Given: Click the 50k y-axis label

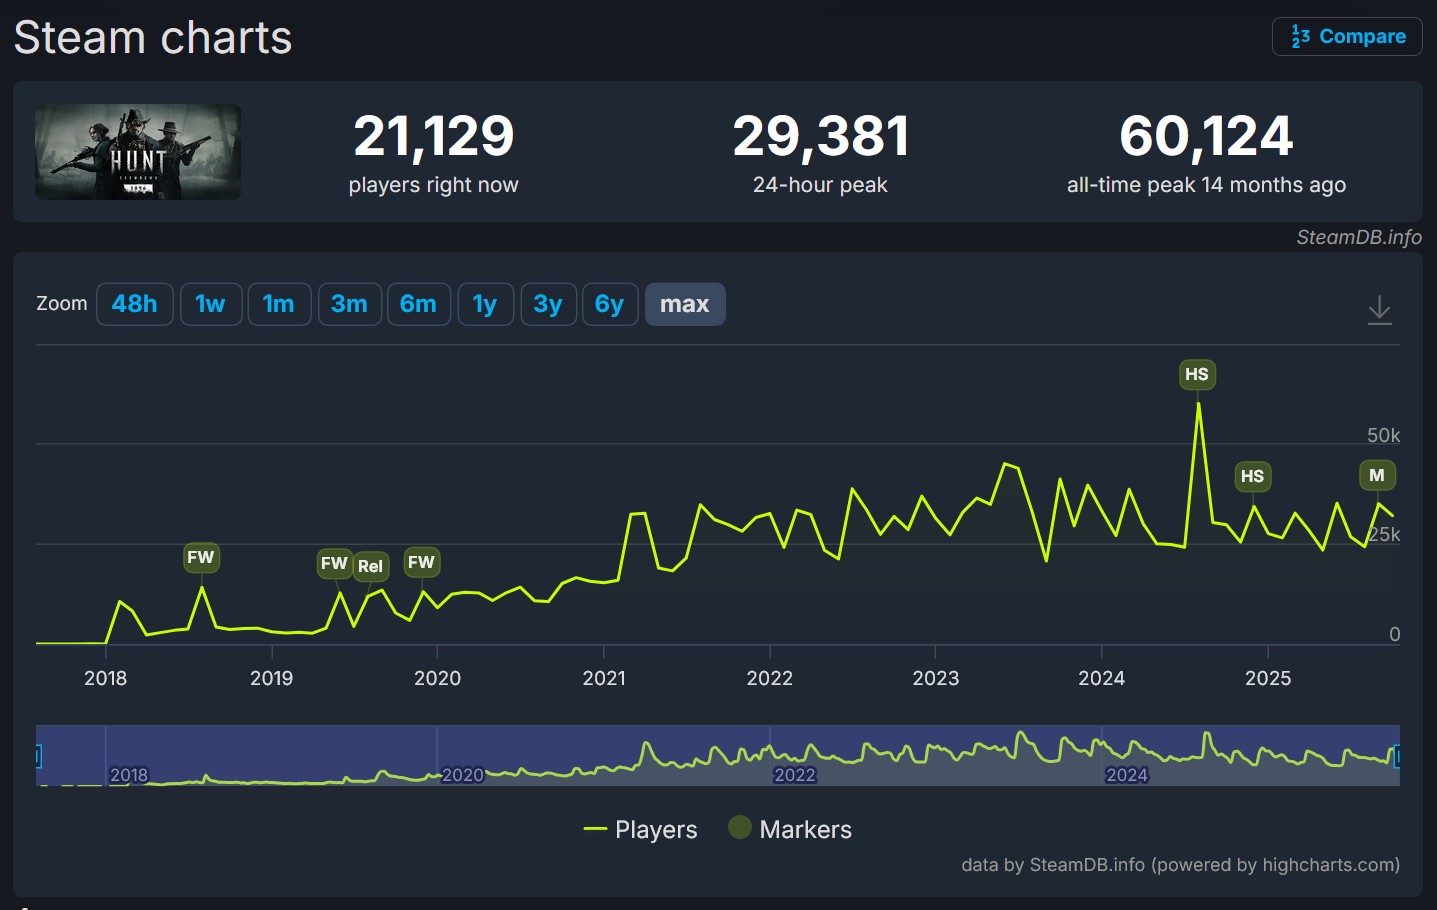Looking at the screenshot, I should 1384,435.
